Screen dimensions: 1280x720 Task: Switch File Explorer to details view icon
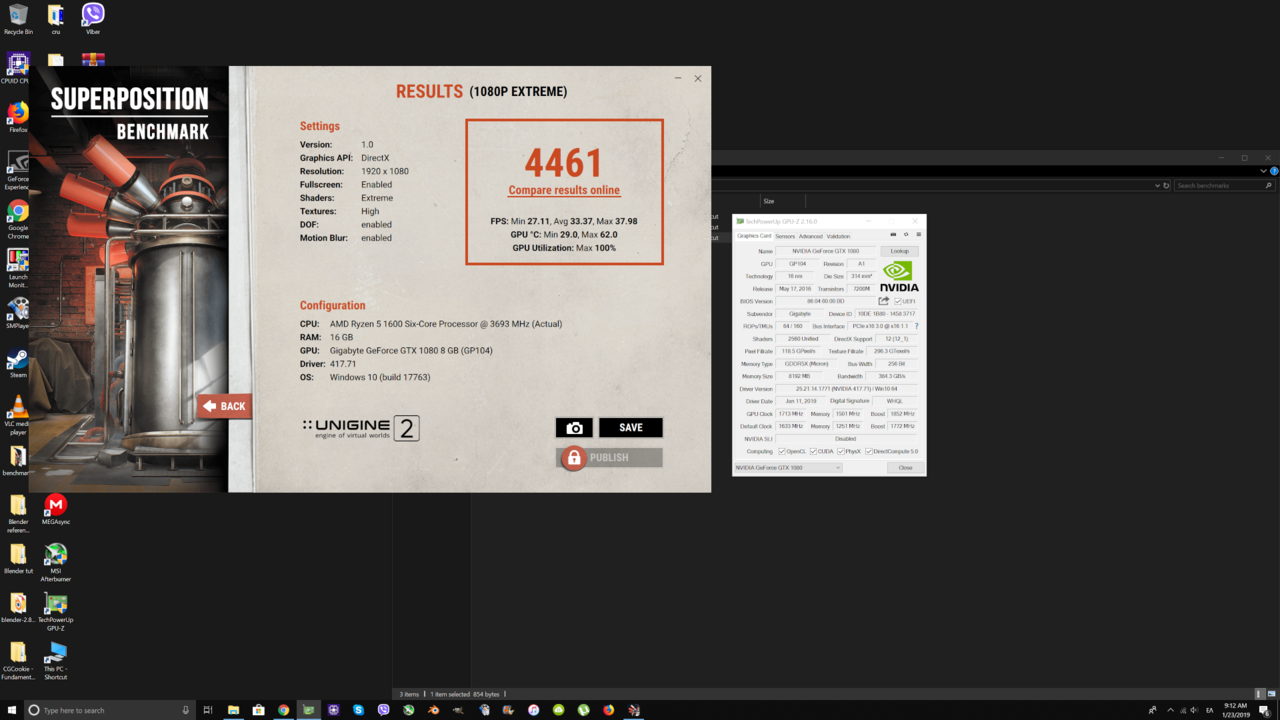tap(1260, 693)
